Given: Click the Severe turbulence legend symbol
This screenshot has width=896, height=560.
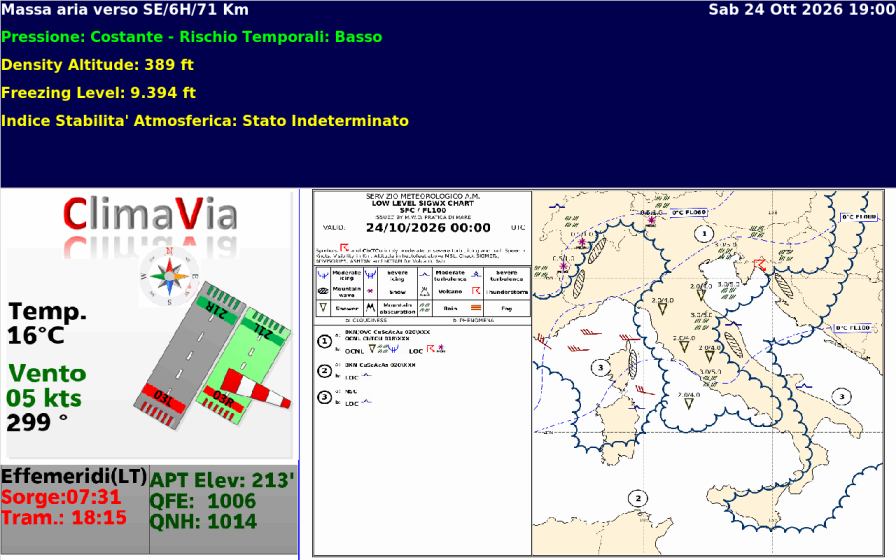Looking at the screenshot, I should 476,275.
